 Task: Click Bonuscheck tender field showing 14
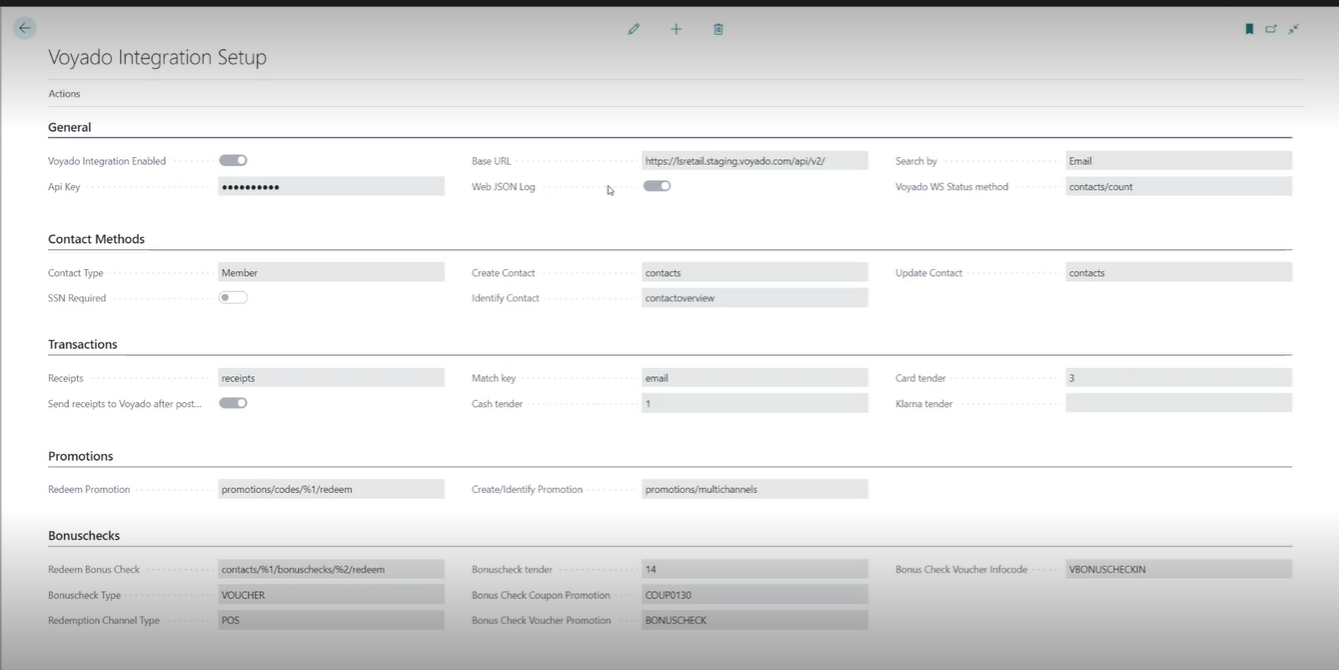tap(755, 570)
